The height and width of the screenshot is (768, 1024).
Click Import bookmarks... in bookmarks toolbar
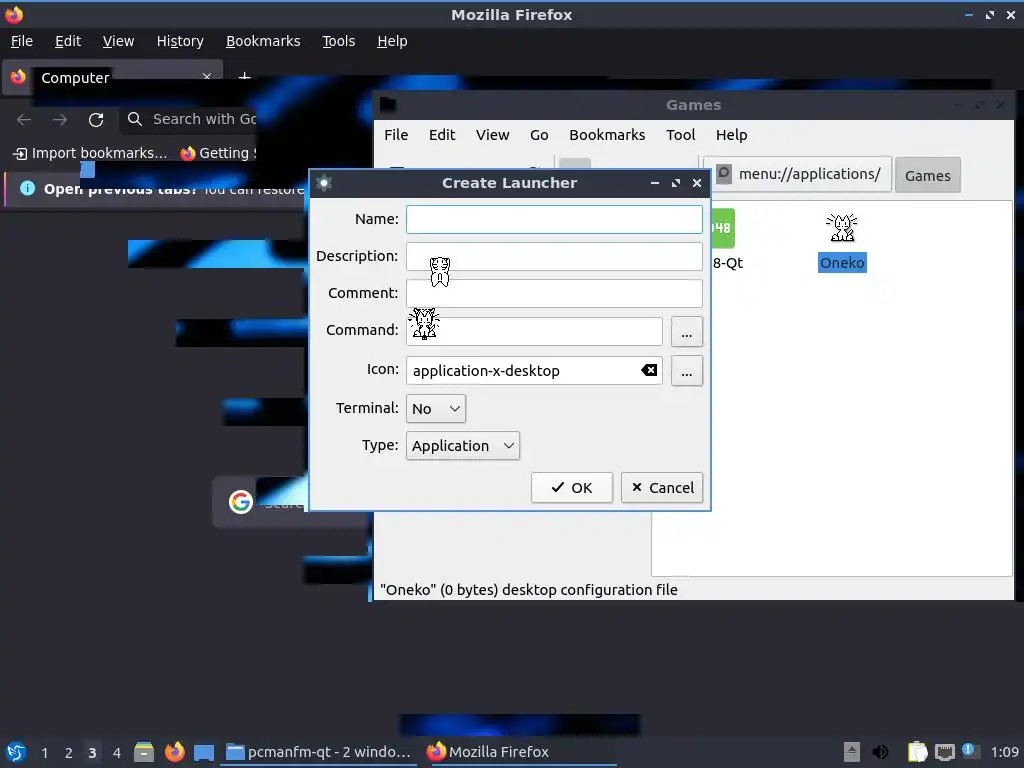click(91, 153)
